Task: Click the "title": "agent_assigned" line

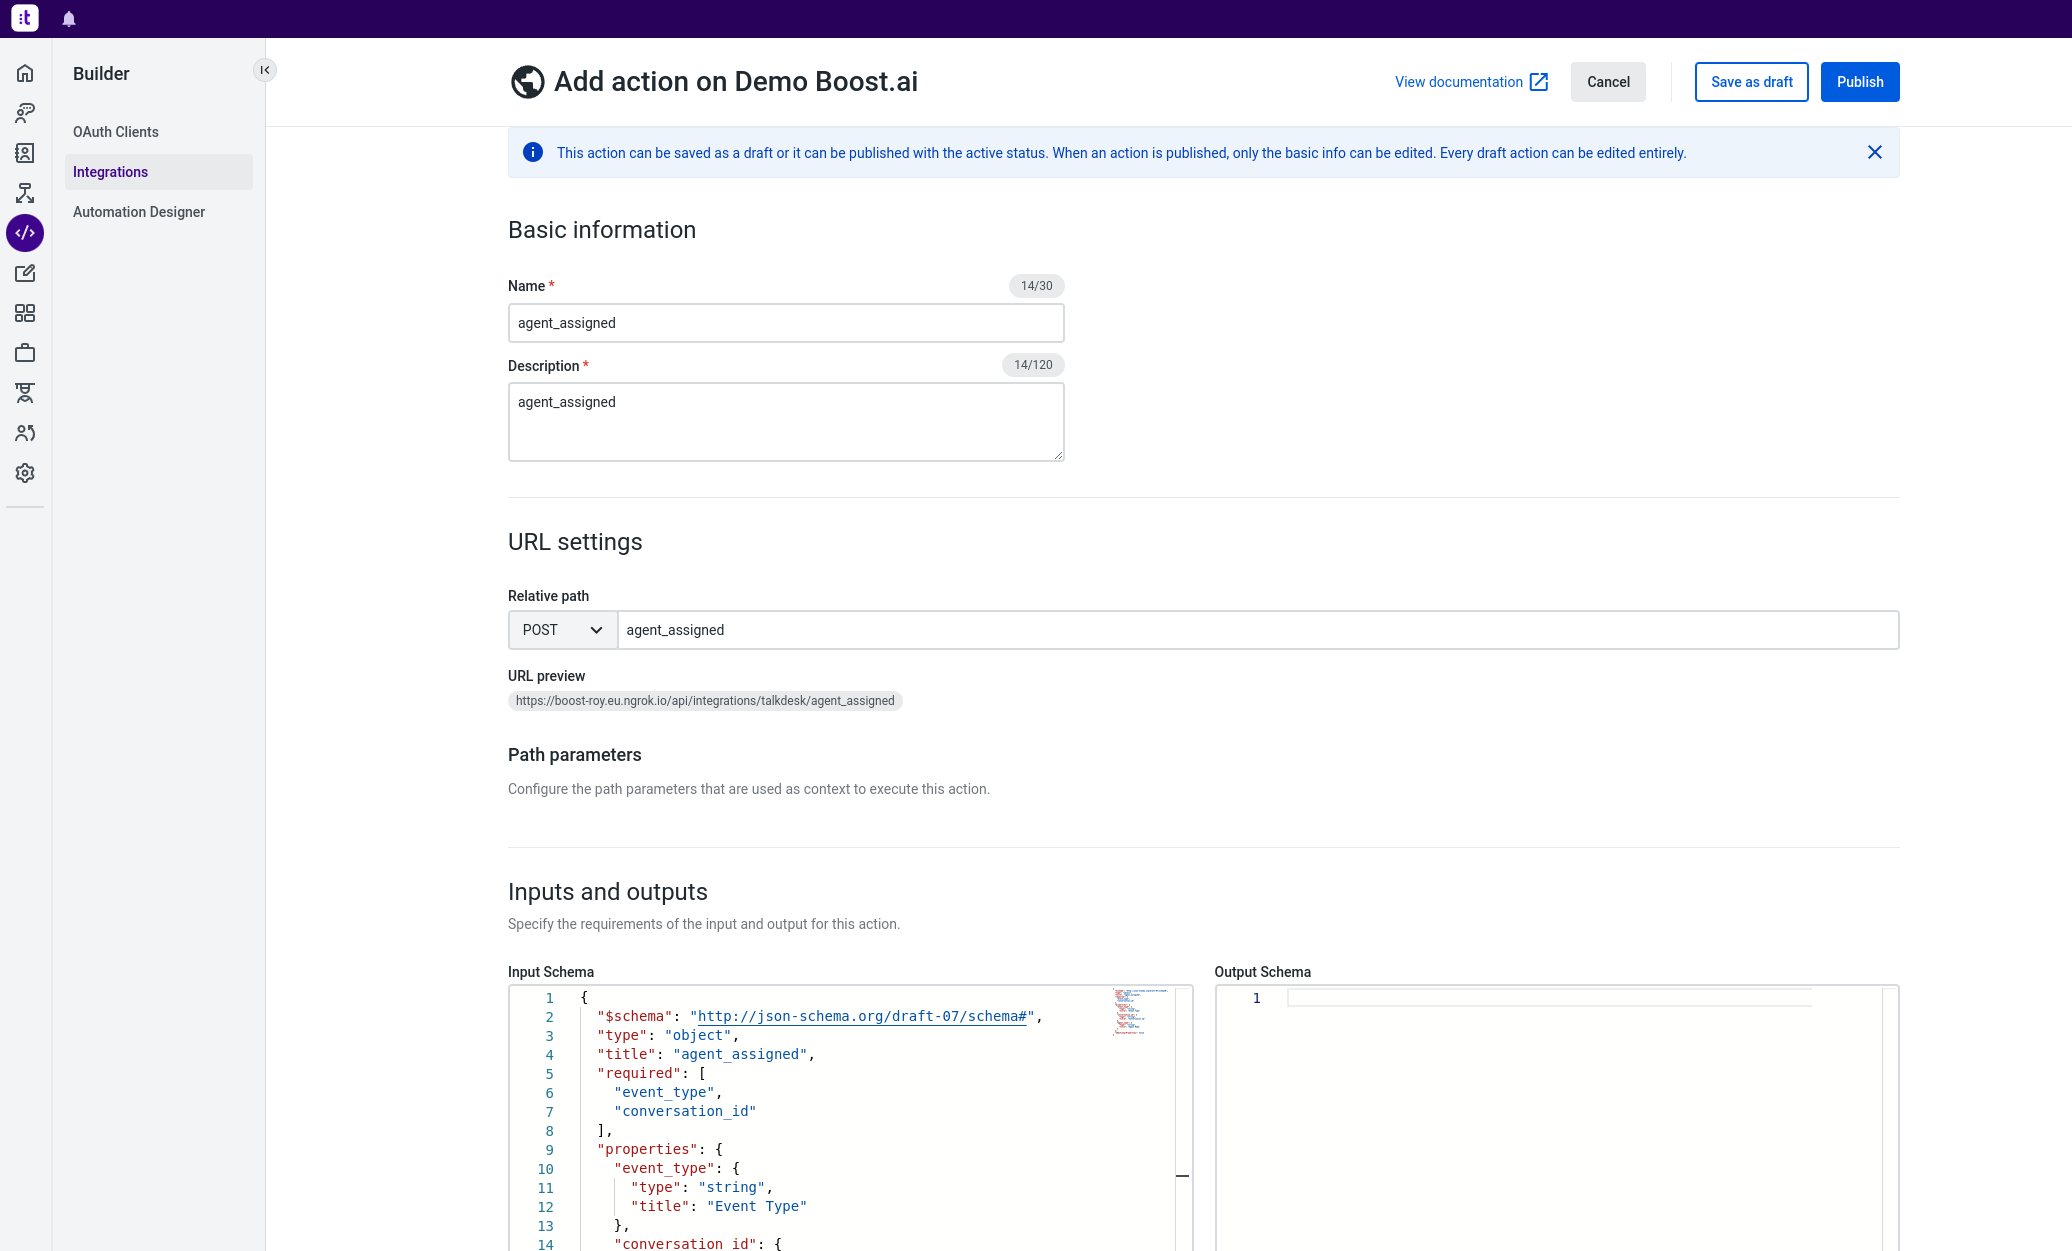Action: pyautogui.click(x=706, y=1054)
